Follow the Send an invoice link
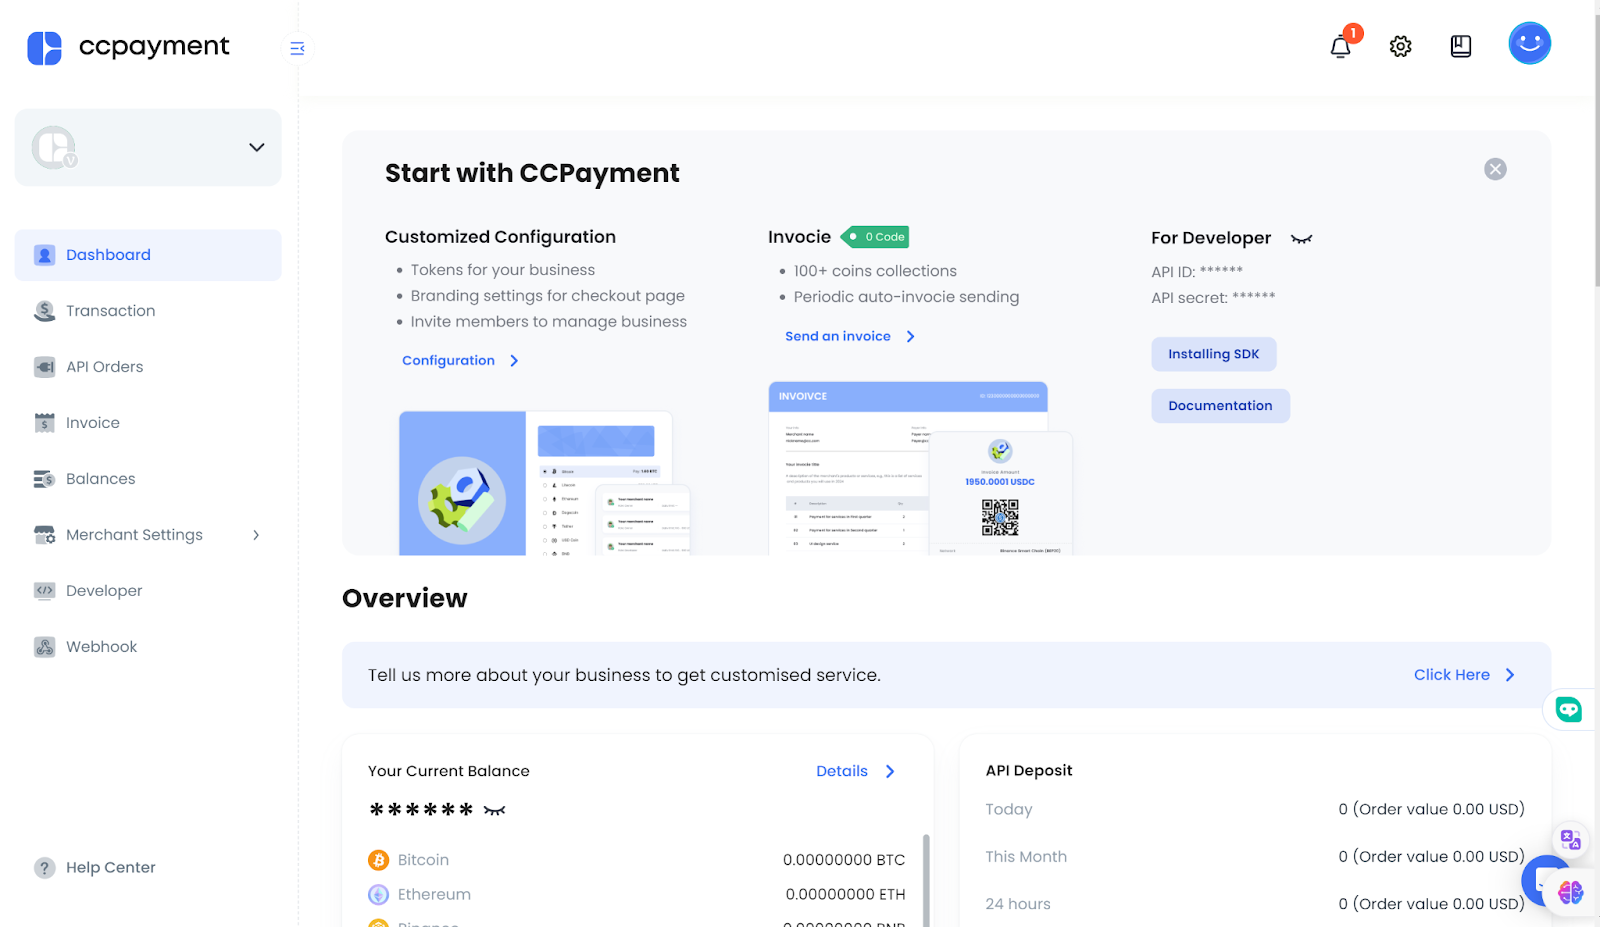This screenshot has width=1600, height=927. (838, 337)
